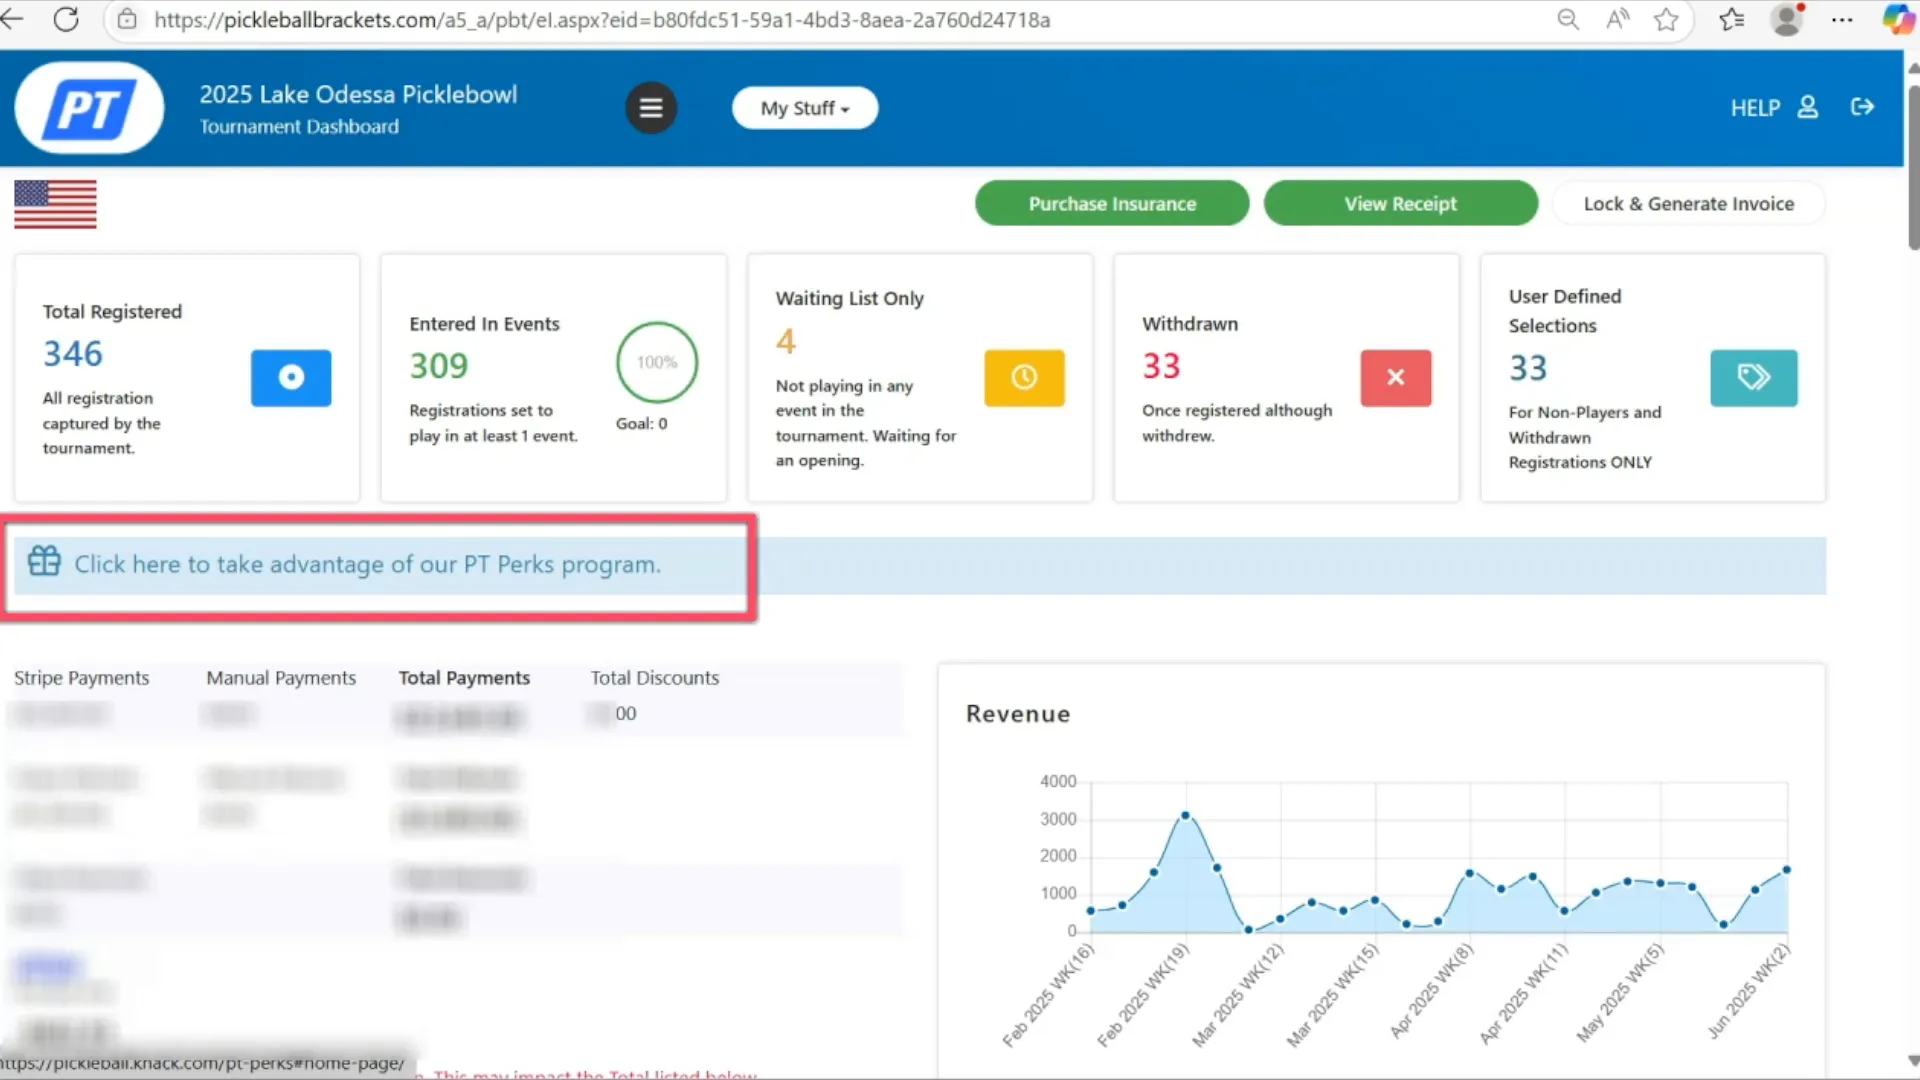Click the 100% goal progress circle
The height and width of the screenshot is (1080, 1920).
pyautogui.click(x=657, y=362)
